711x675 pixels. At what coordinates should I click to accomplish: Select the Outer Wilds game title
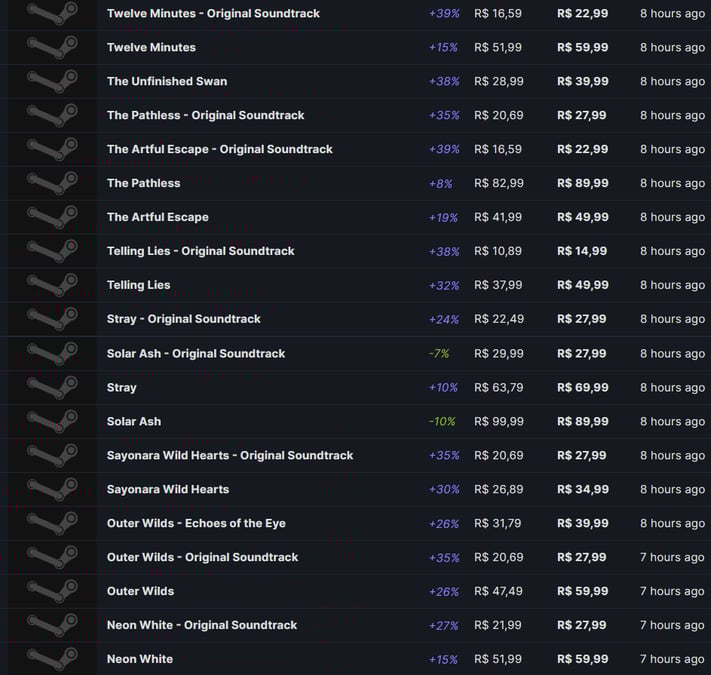point(140,592)
